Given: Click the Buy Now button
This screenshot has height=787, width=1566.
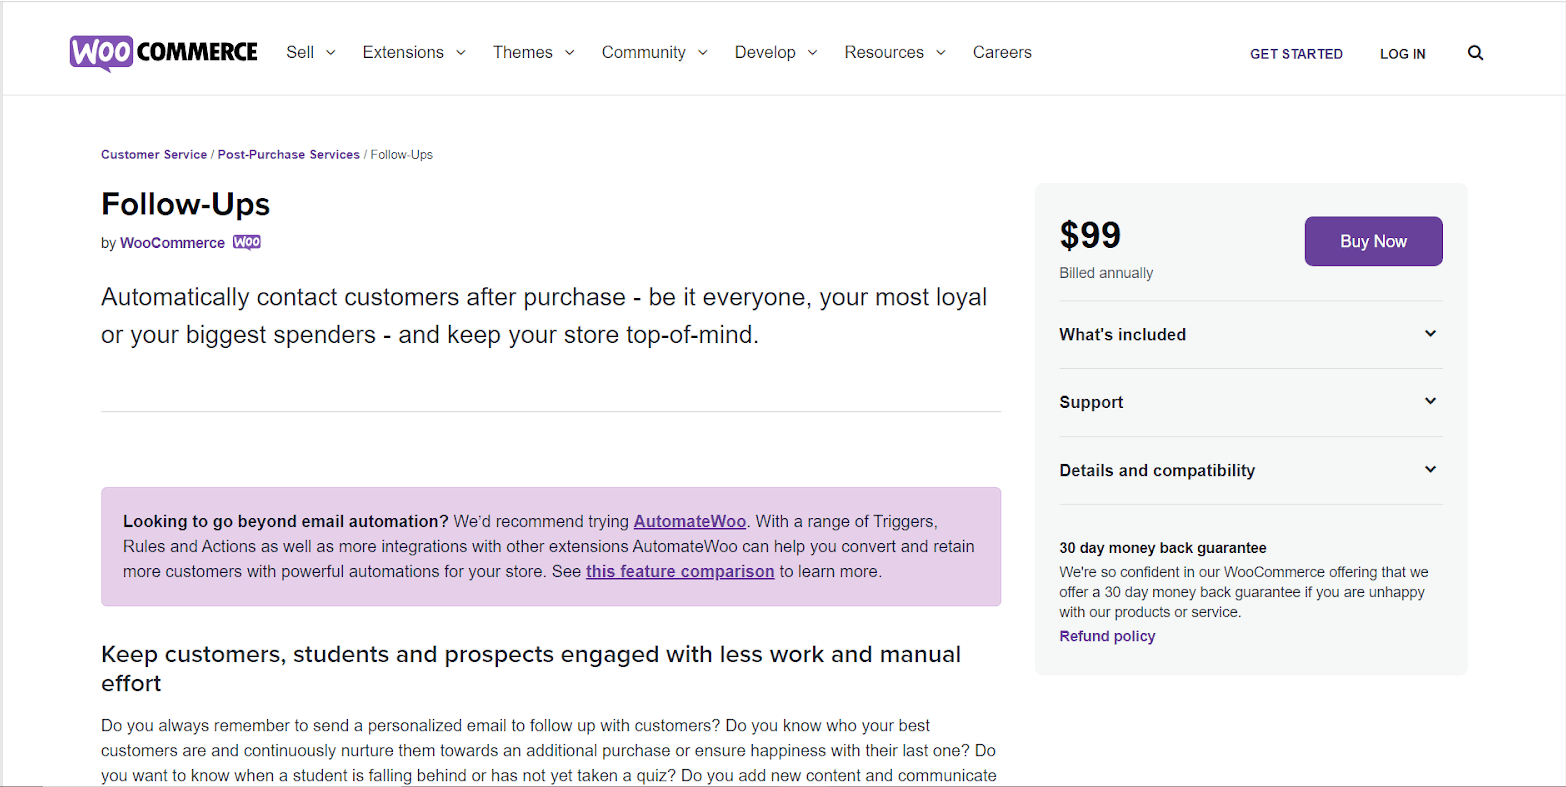Looking at the screenshot, I should tap(1373, 241).
